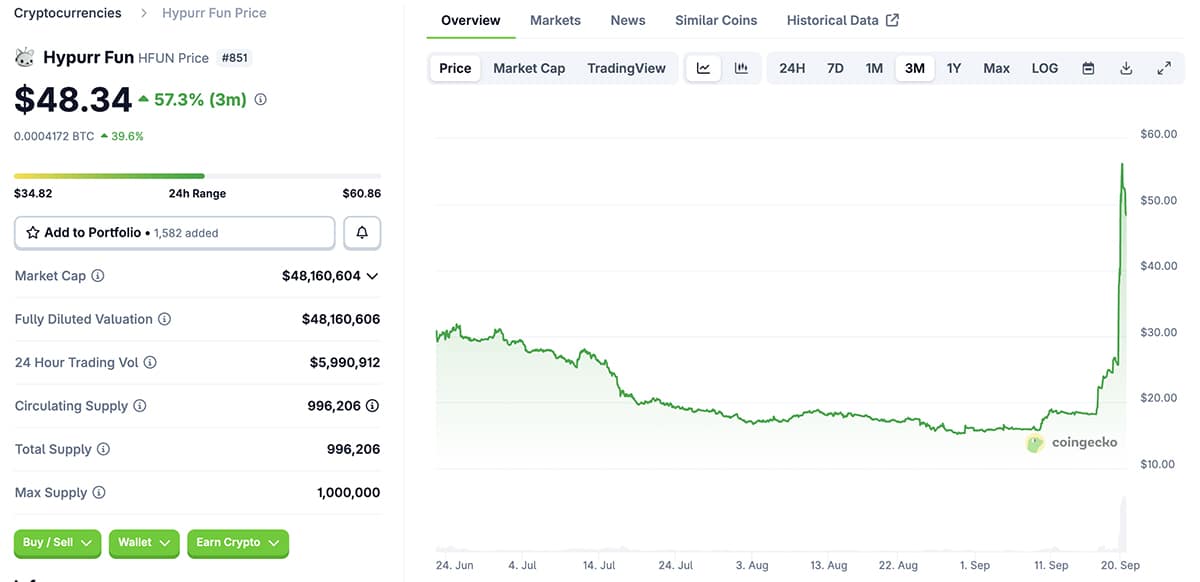Click the 24h price range bar
1200x582 pixels.
point(197,176)
